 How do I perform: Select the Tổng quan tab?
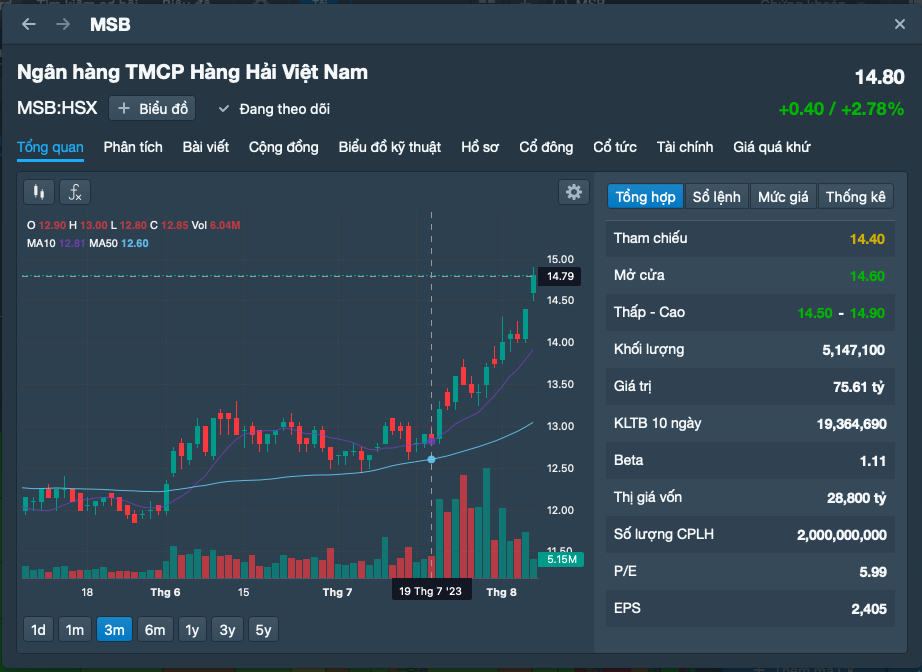click(x=50, y=147)
